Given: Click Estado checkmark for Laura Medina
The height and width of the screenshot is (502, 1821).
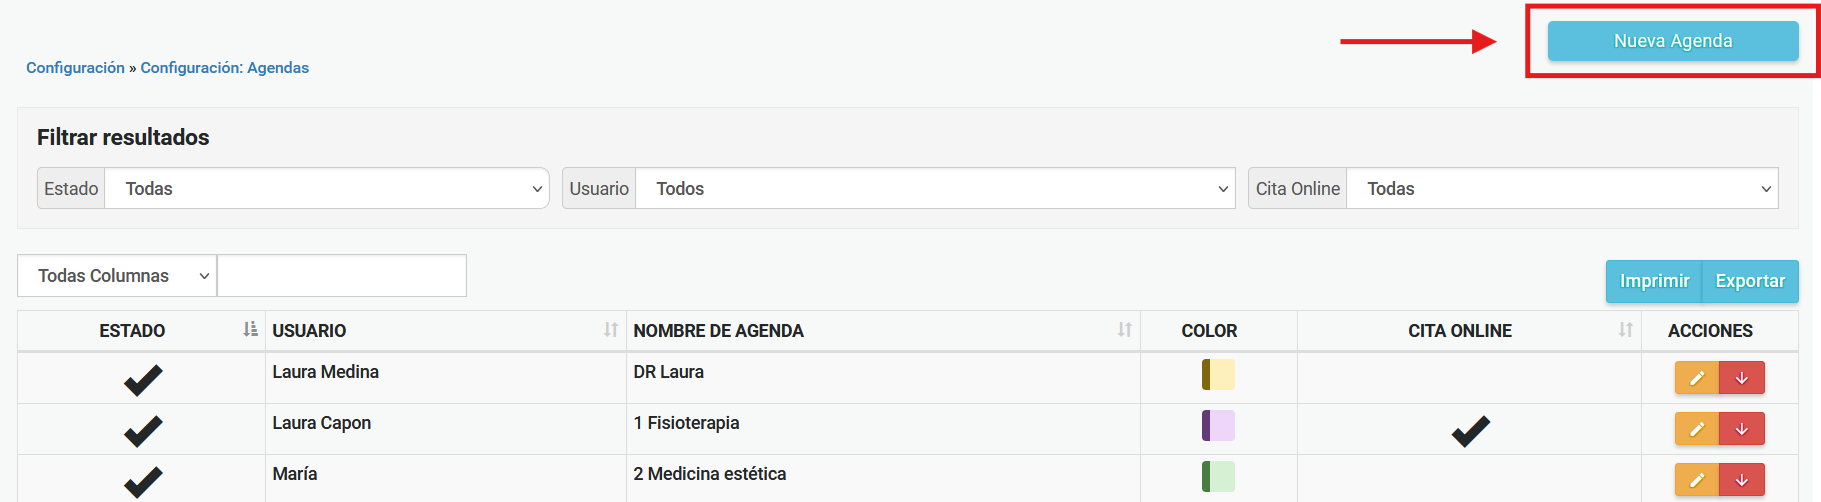Looking at the screenshot, I should coord(143,380).
